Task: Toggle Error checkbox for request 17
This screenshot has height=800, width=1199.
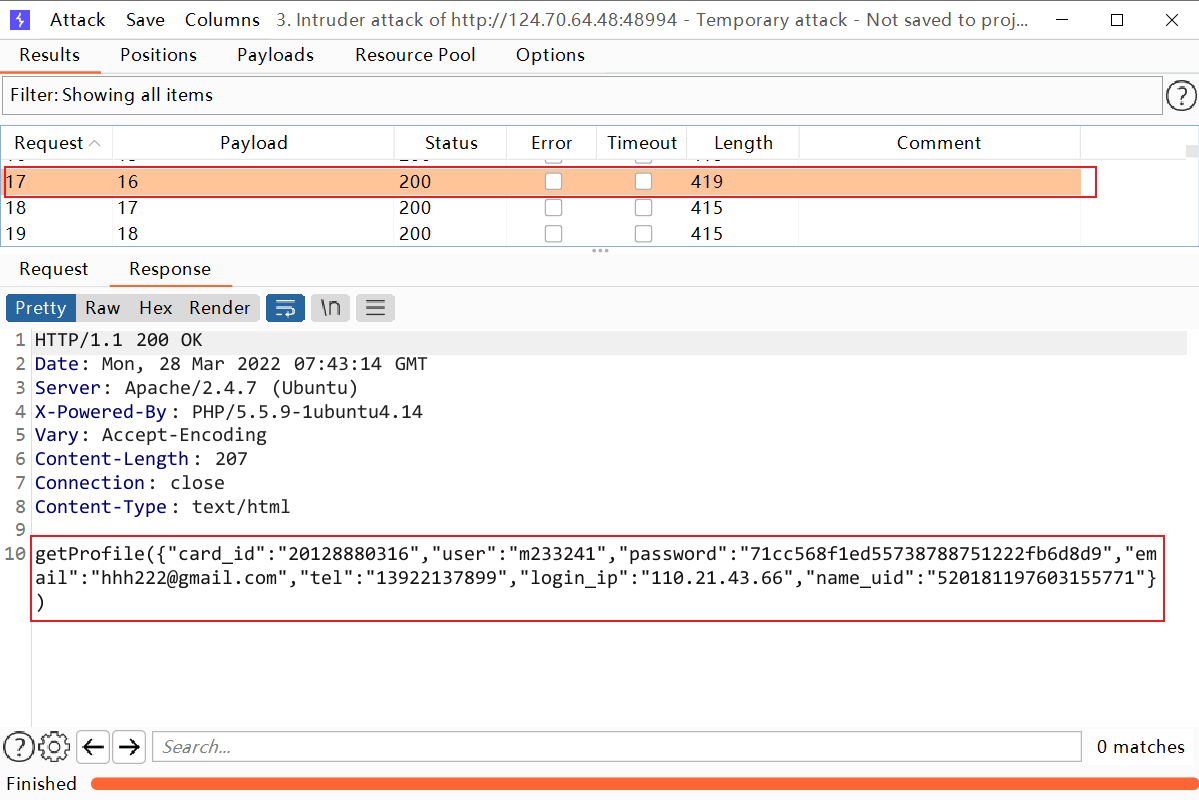Action: pos(554,182)
